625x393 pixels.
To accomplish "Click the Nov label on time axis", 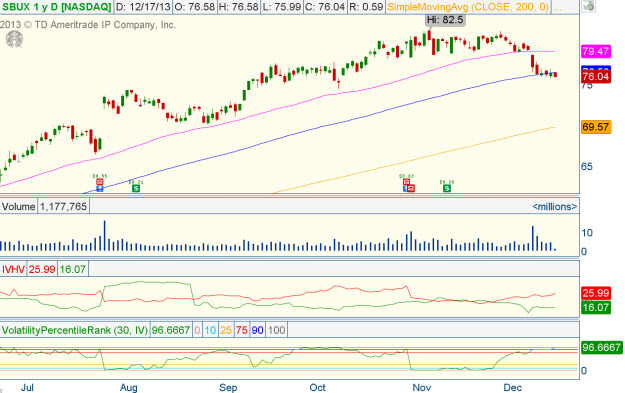I will coord(422,387).
